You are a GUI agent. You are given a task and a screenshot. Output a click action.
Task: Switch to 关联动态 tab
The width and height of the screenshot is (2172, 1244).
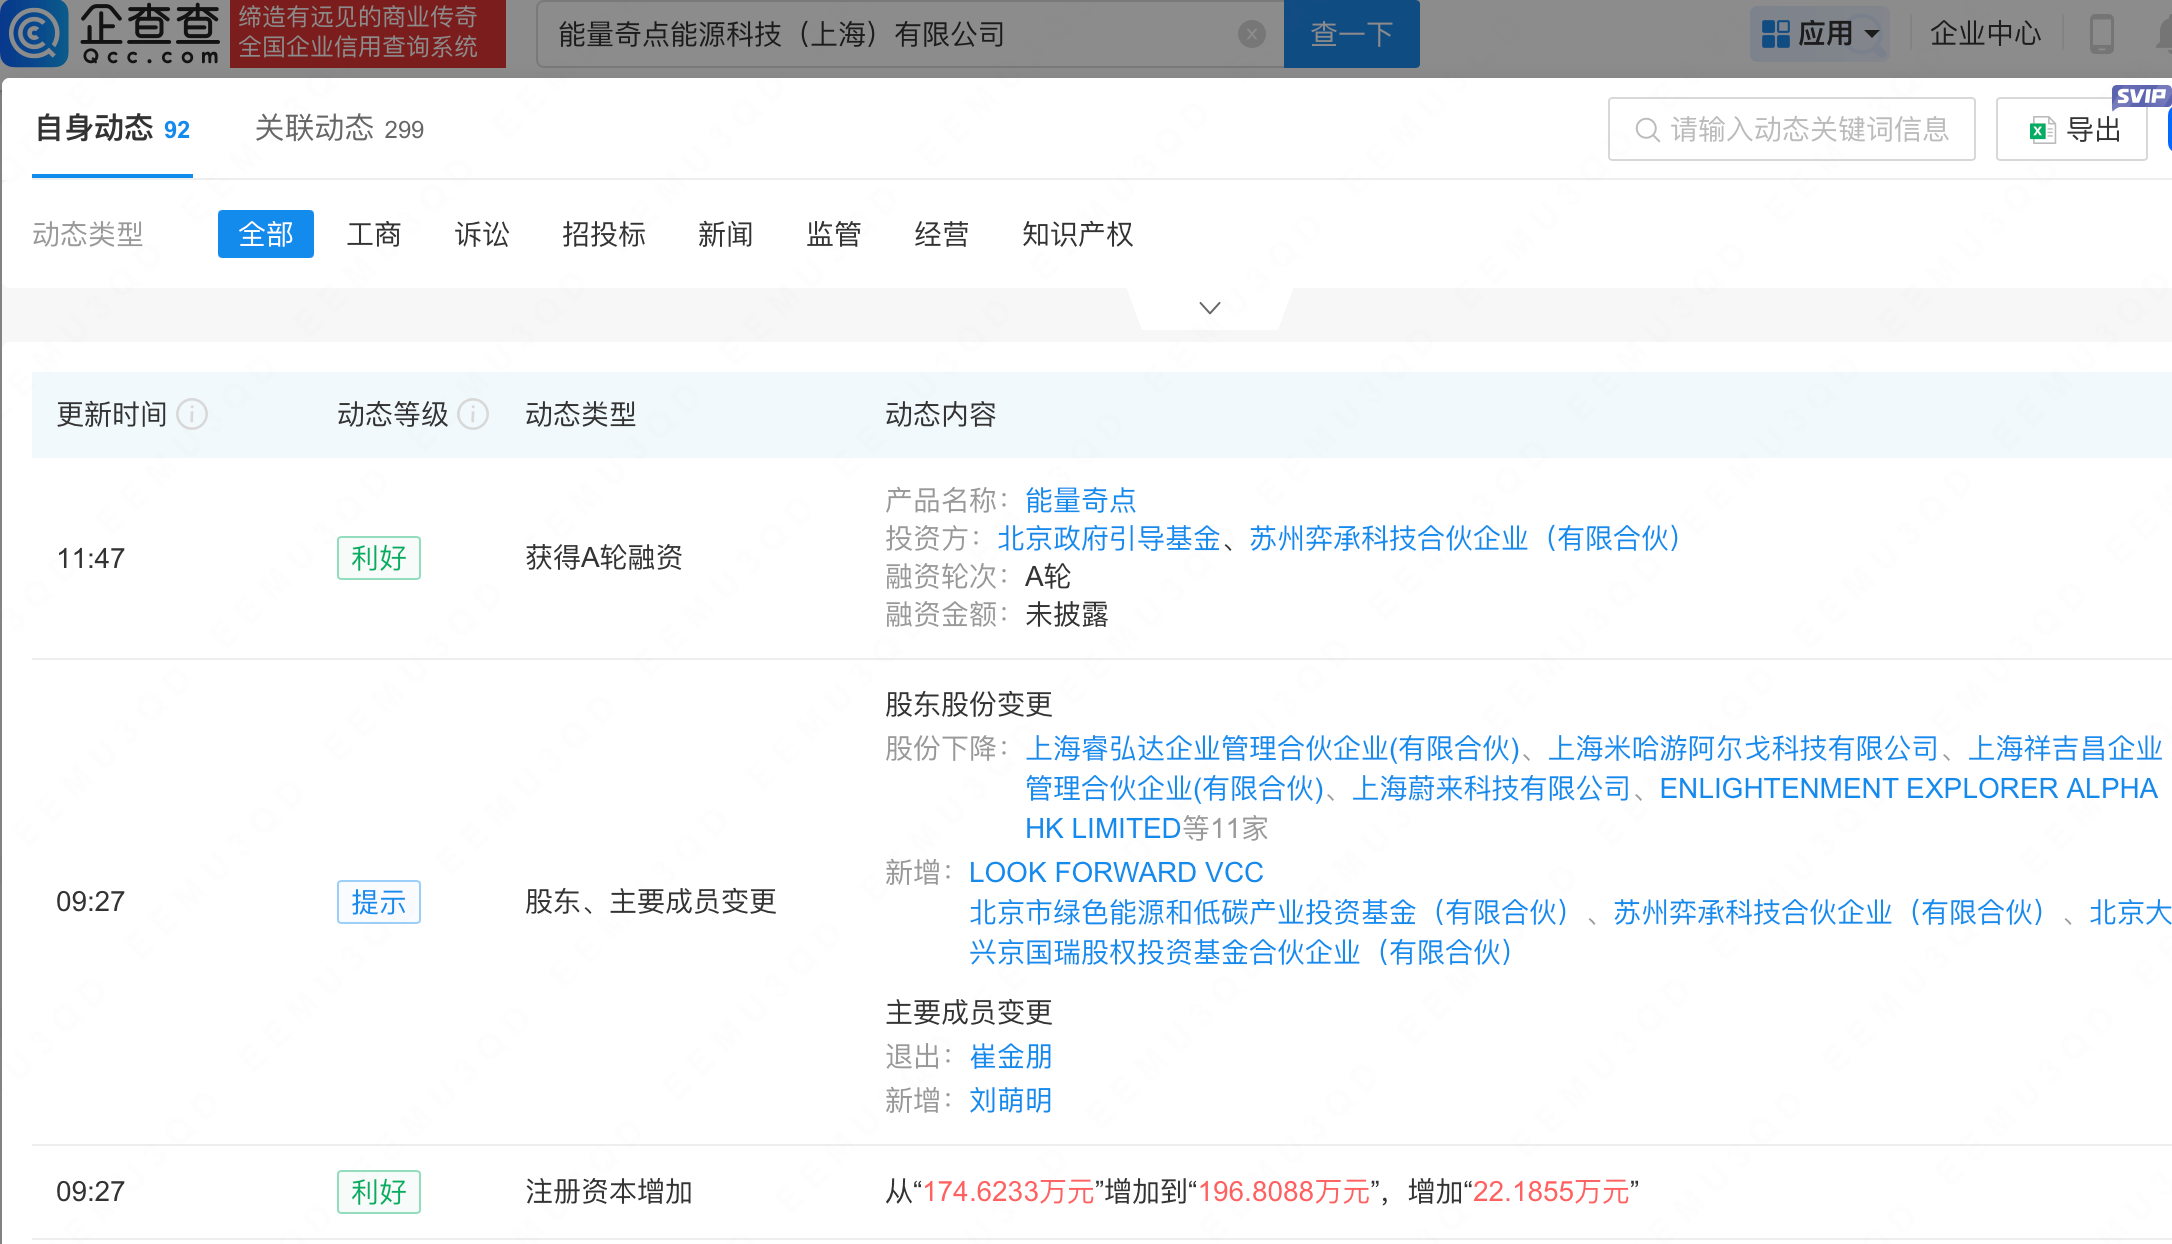click(x=339, y=129)
